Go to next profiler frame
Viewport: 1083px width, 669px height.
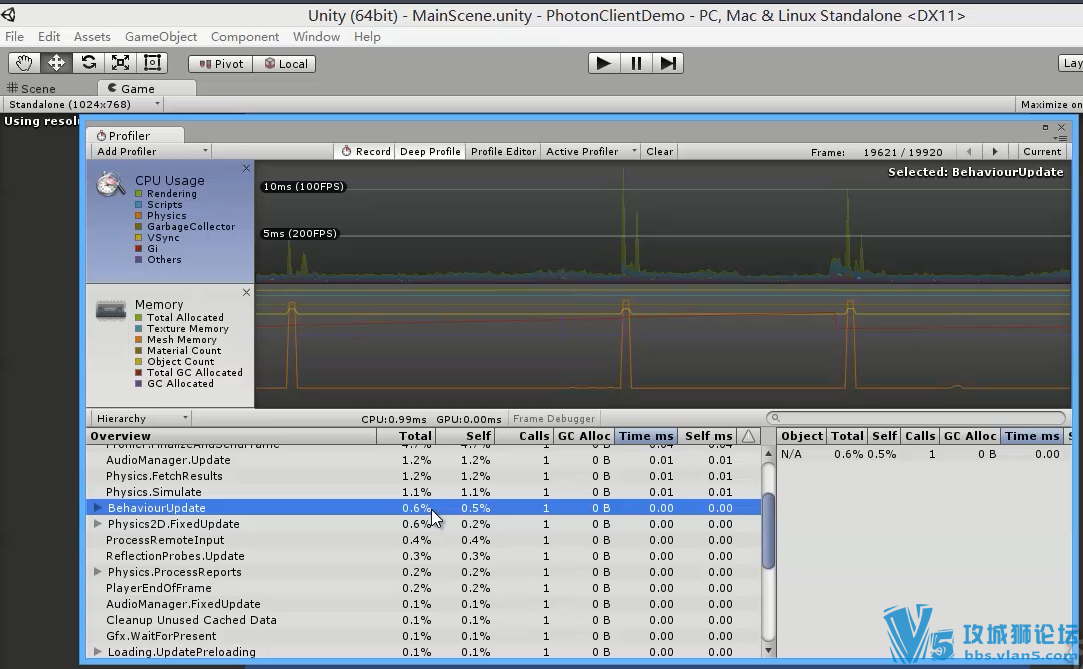pyautogui.click(x=995, y=151)
